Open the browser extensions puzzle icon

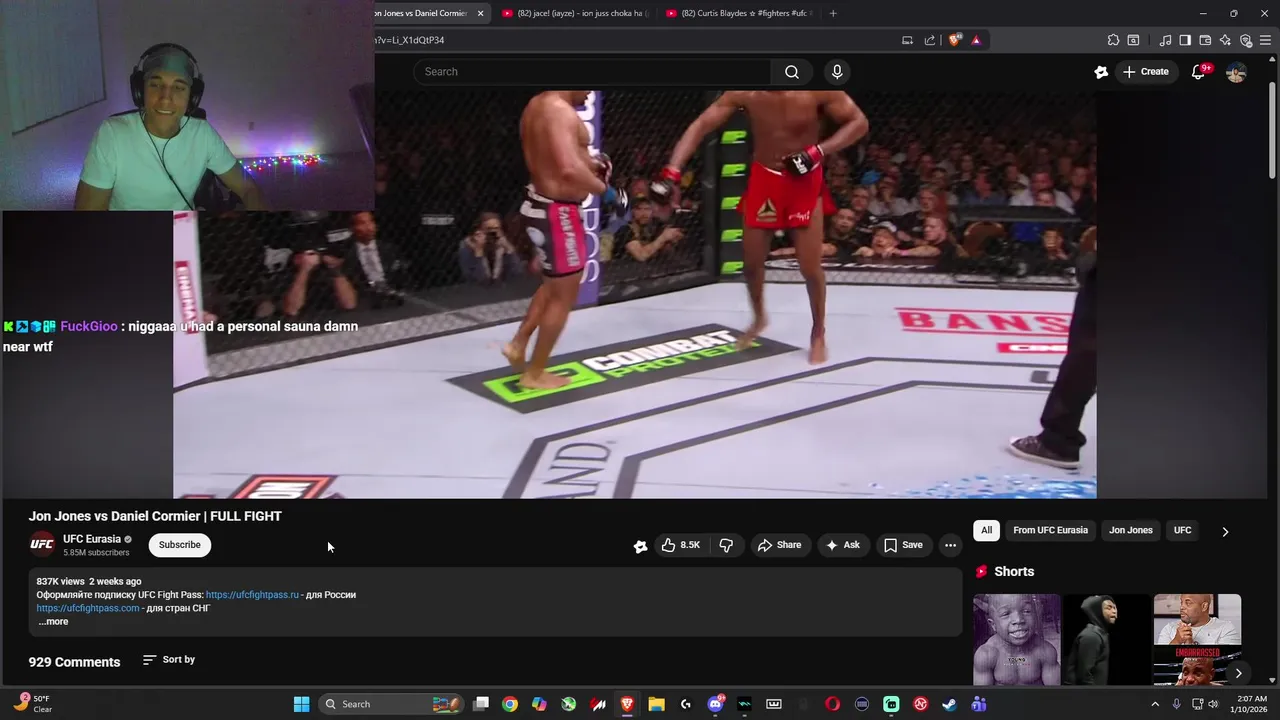point(1113,40)
